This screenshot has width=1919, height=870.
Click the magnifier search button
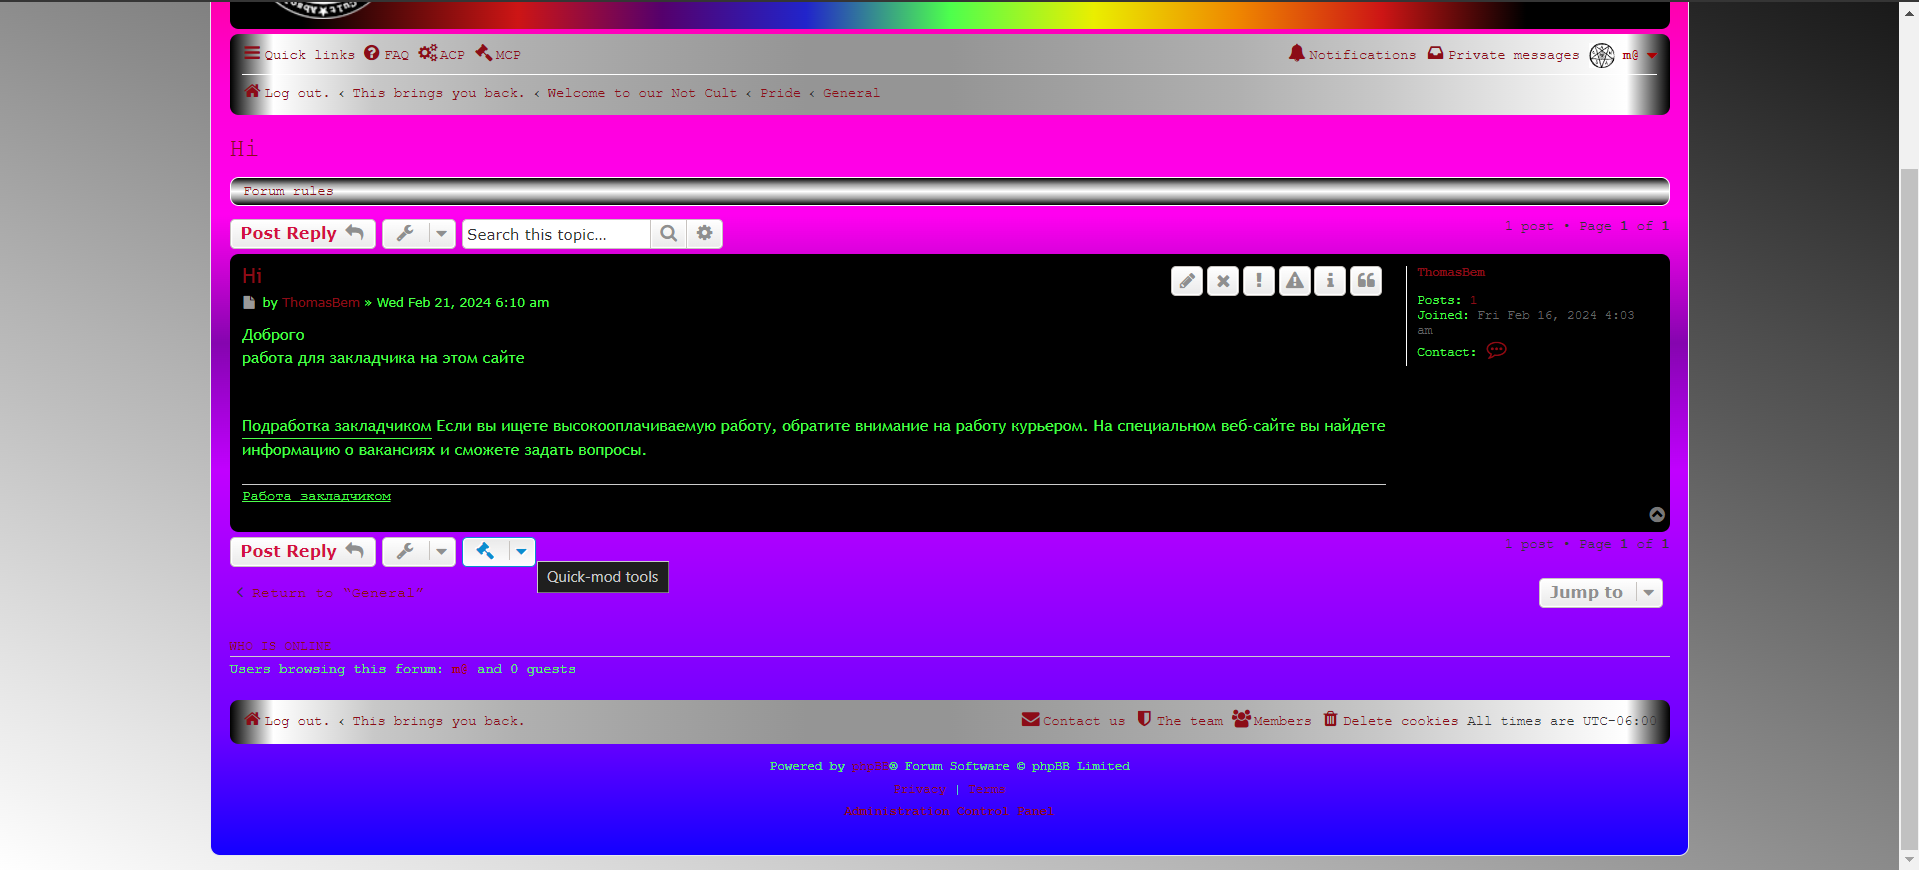[x=668, y=234]
